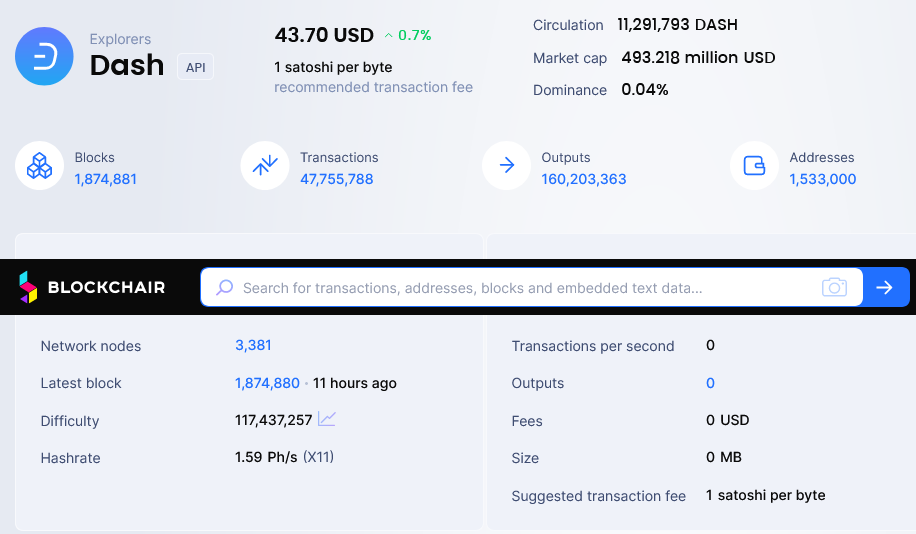The width and height of the screenshot is (916, 534).
Task: Click the BLOCKCHAIR wordmark
Action: pos(106,287)
